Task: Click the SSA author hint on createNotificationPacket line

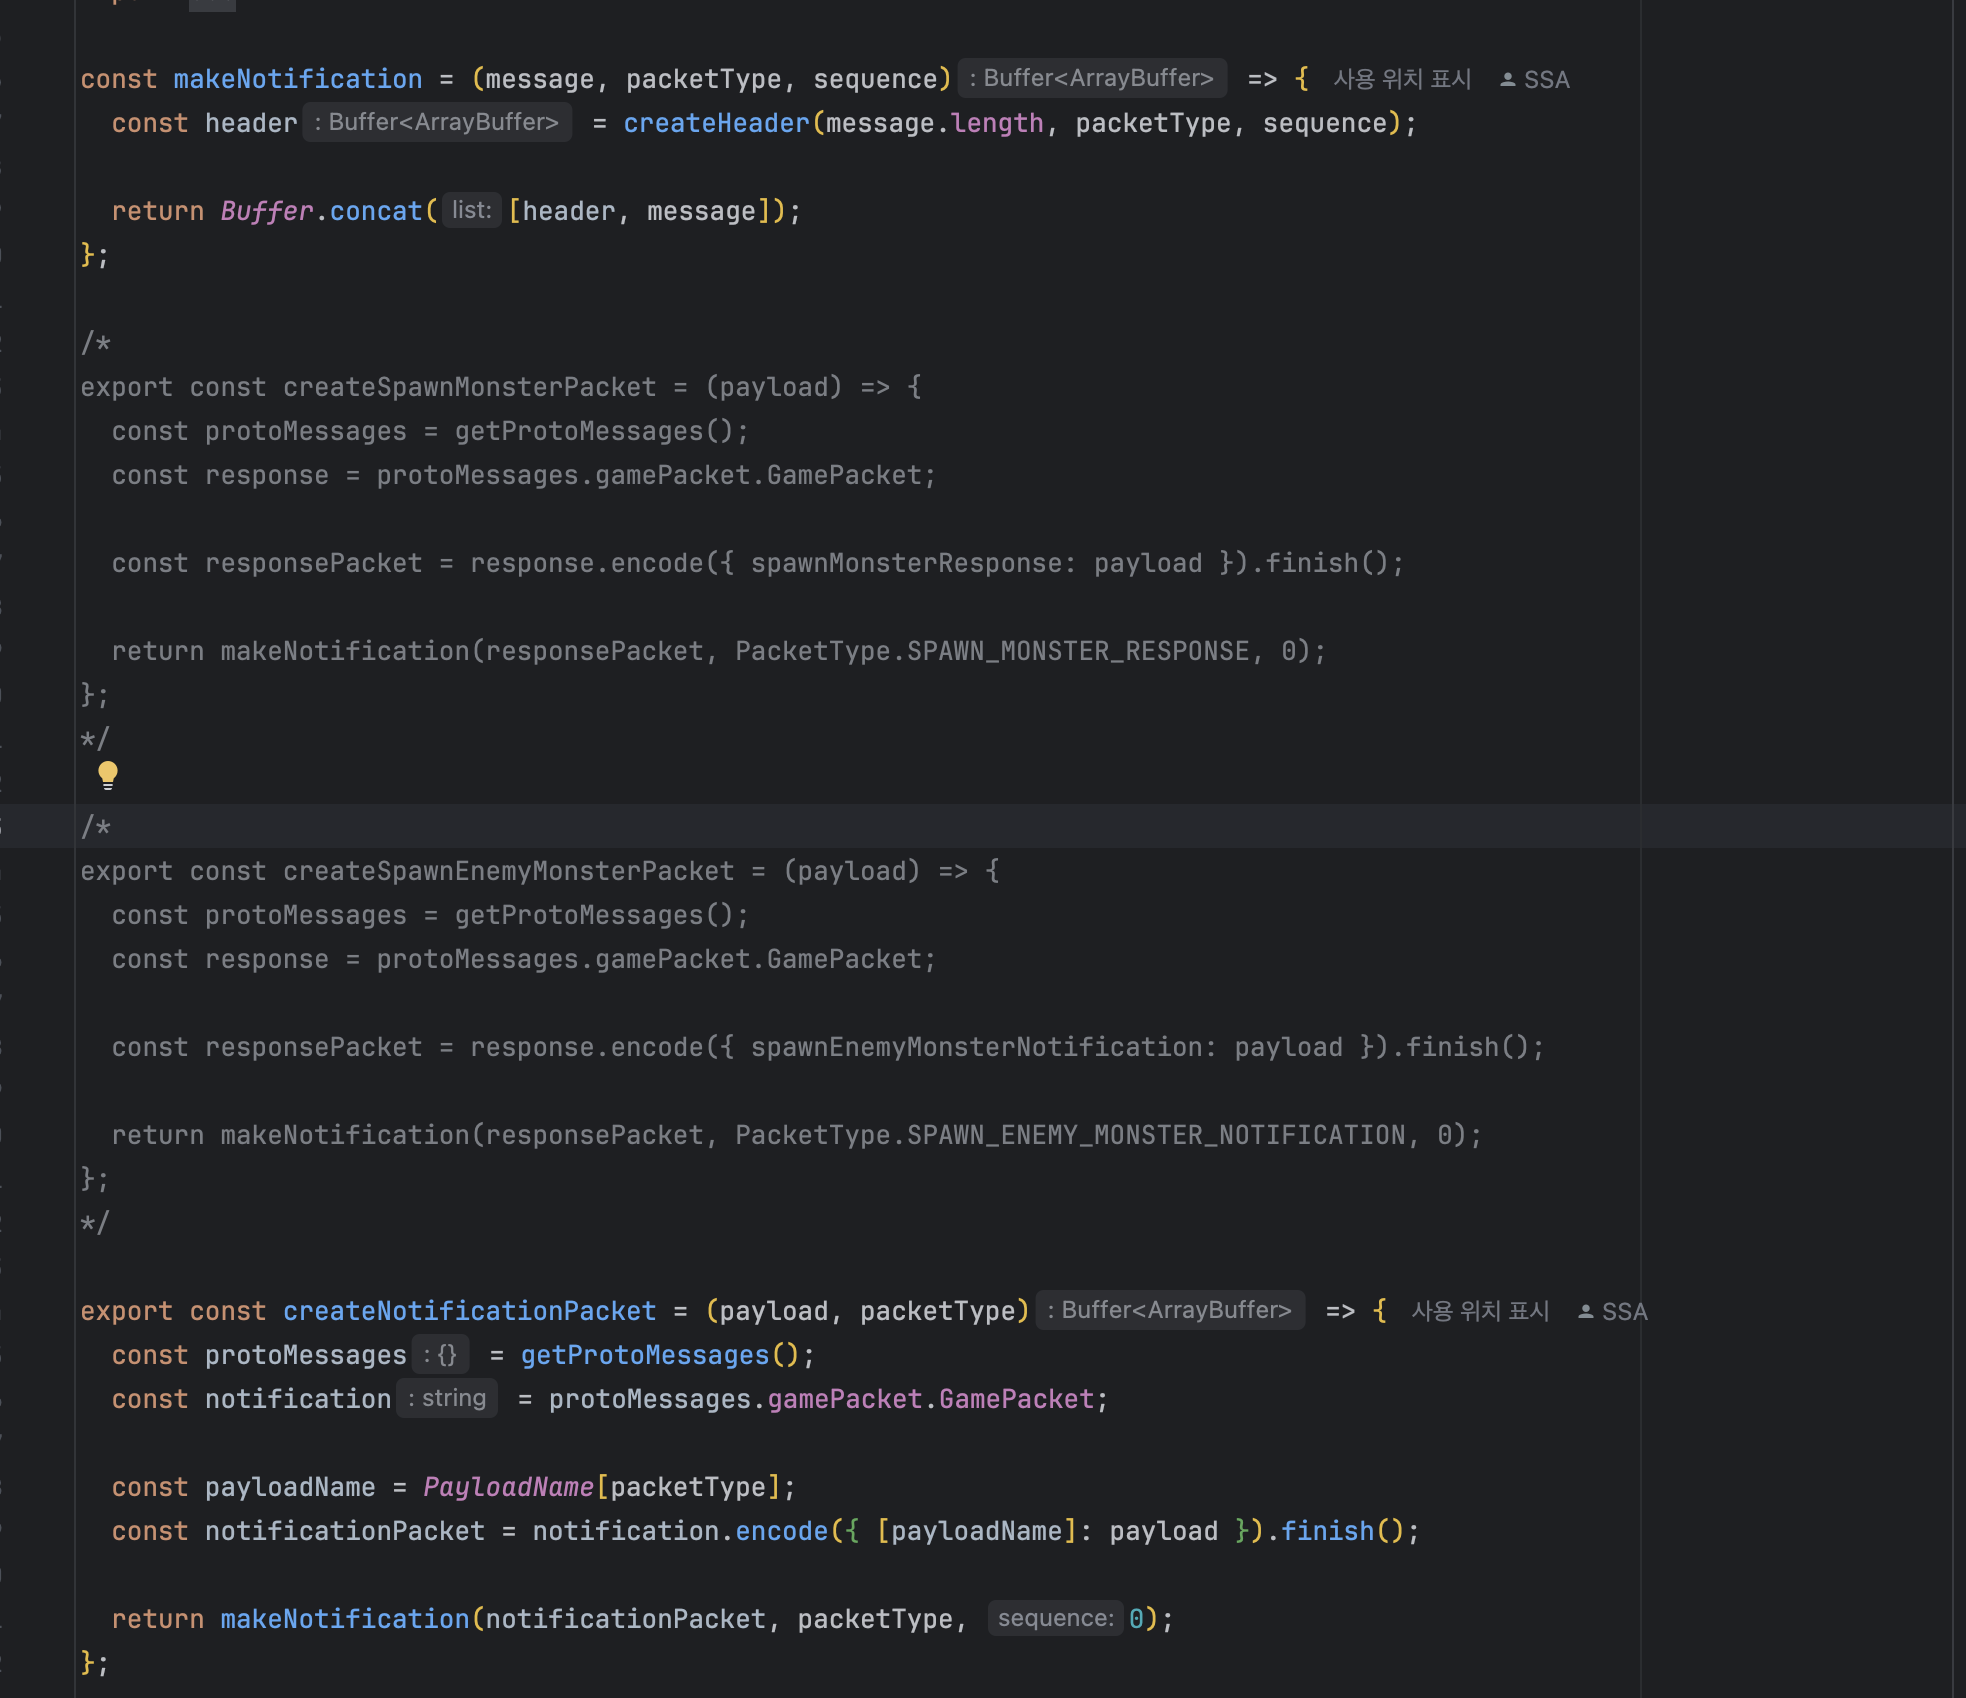Action: click(x=1613, y=1312)
